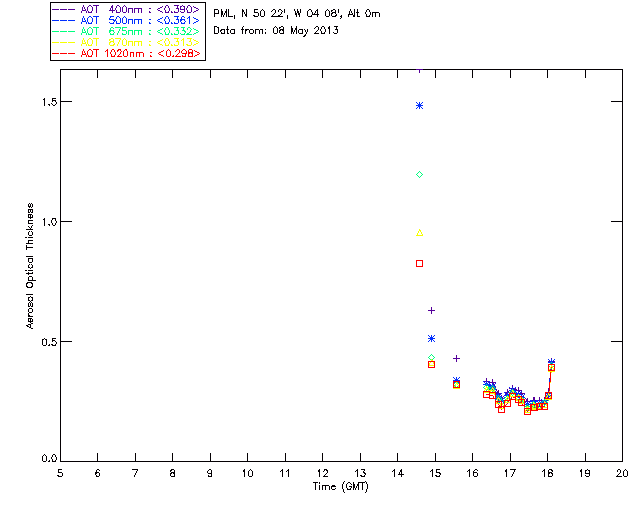The height and width of the screenshot is (512, 640).
Task: Click the x-axis tick label 11
Action: pyautogui.click(x=285, y=474)
